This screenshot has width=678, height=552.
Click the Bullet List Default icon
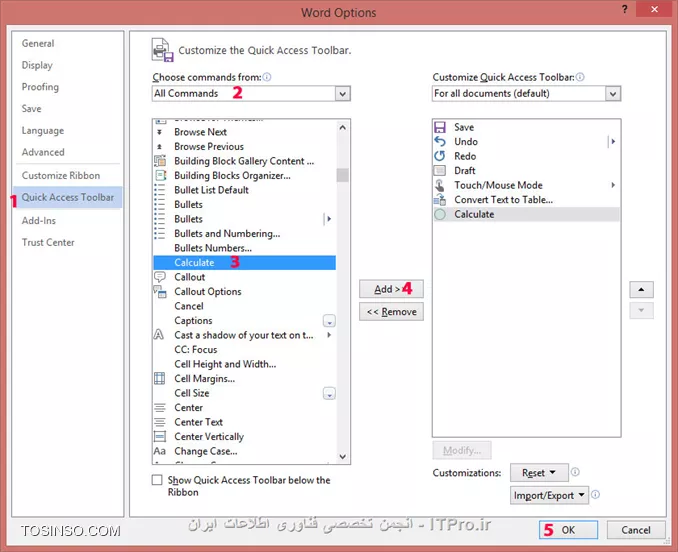[x=160, y=190]
